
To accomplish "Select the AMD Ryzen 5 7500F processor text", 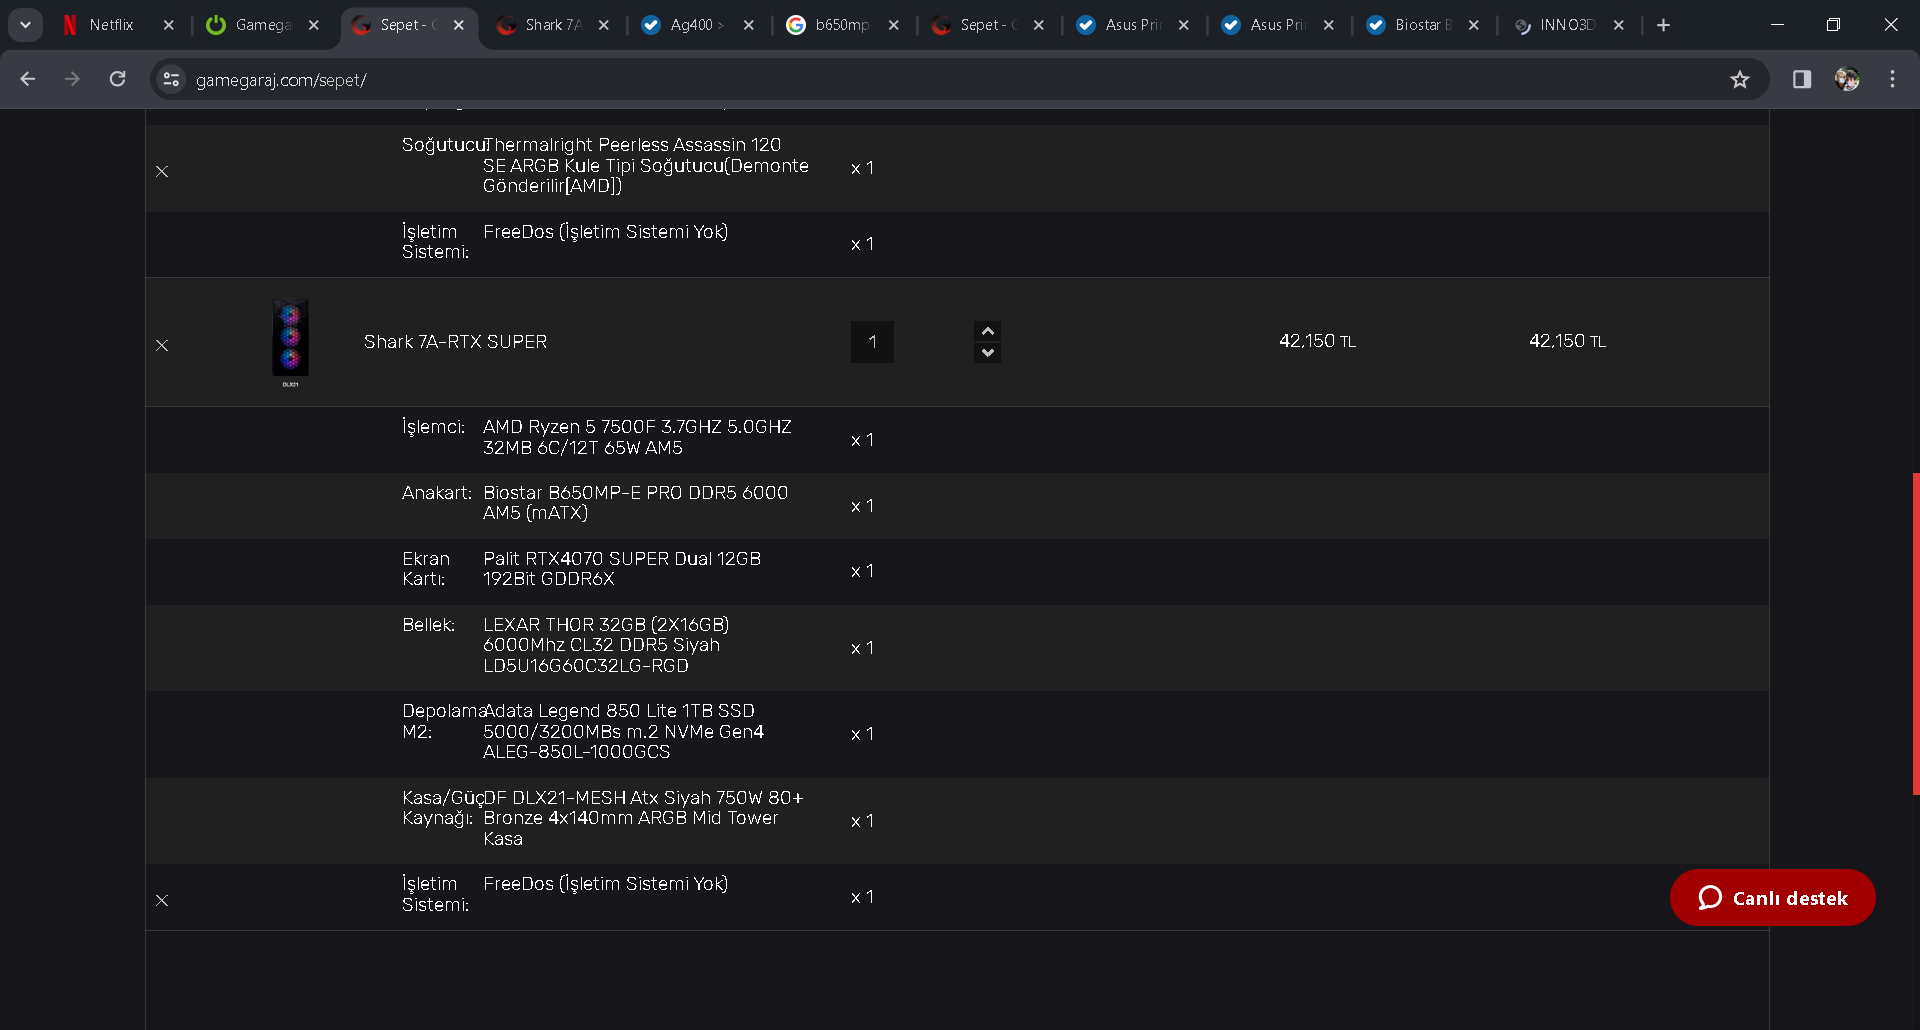I will tap(637, 438).
